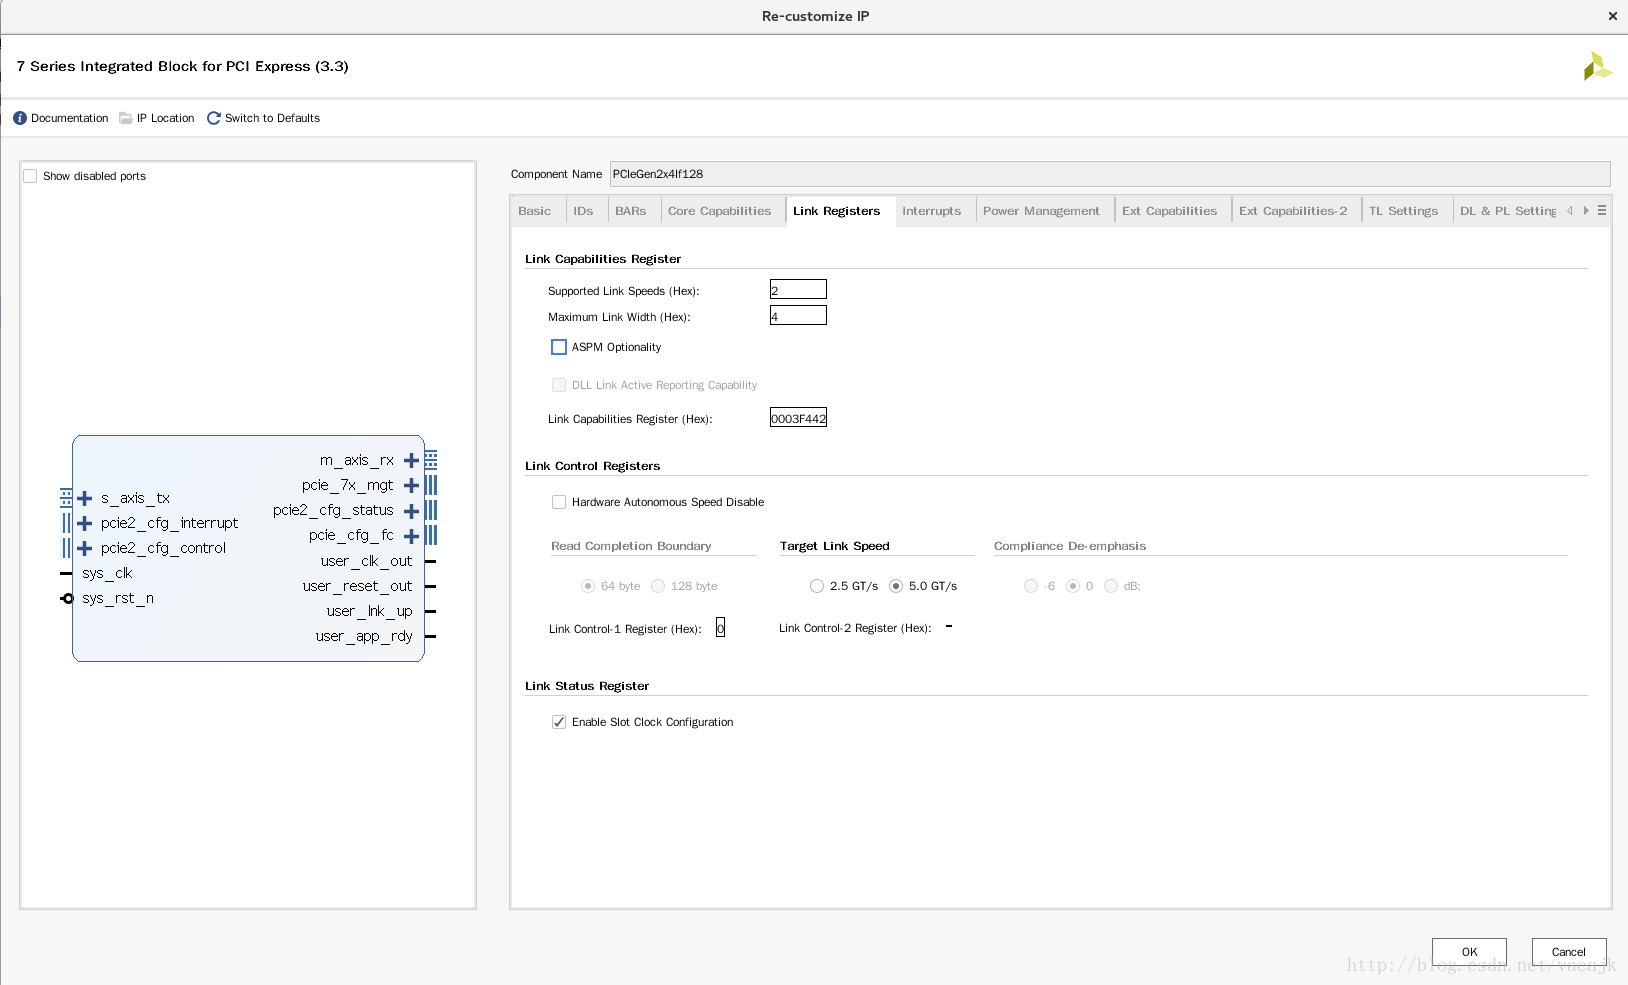
Task: Select the 64 byte radio button
Action: [x=588, y=586]
